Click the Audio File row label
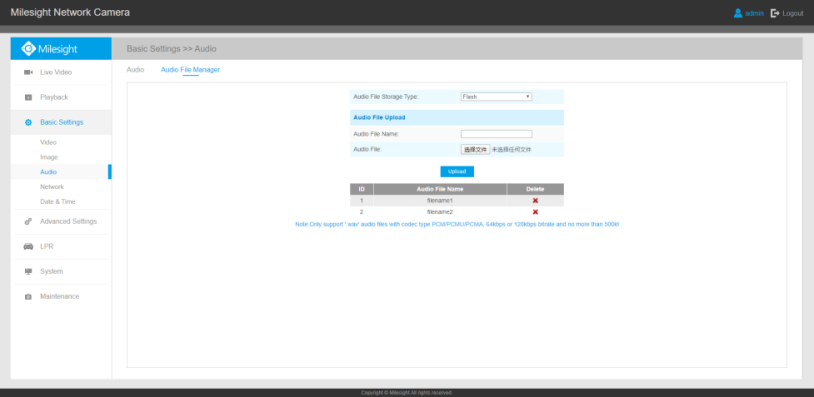The width and height of the screenshot is (814, 397). click(368, 149)
